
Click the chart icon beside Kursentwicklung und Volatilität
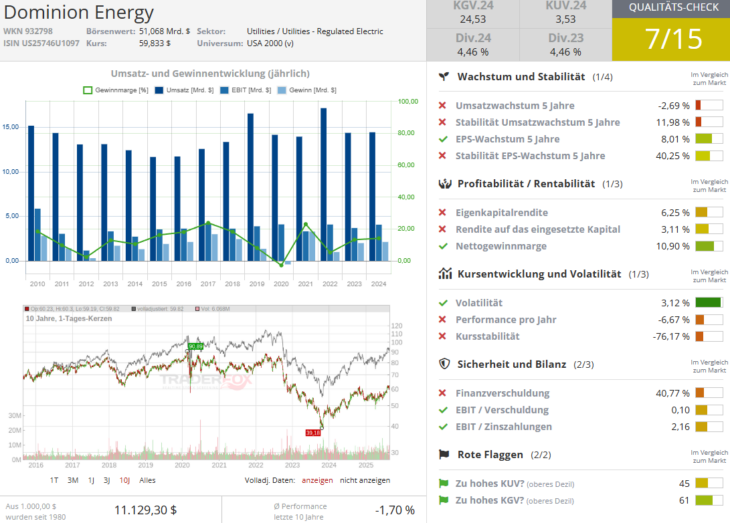coord(445,274)
